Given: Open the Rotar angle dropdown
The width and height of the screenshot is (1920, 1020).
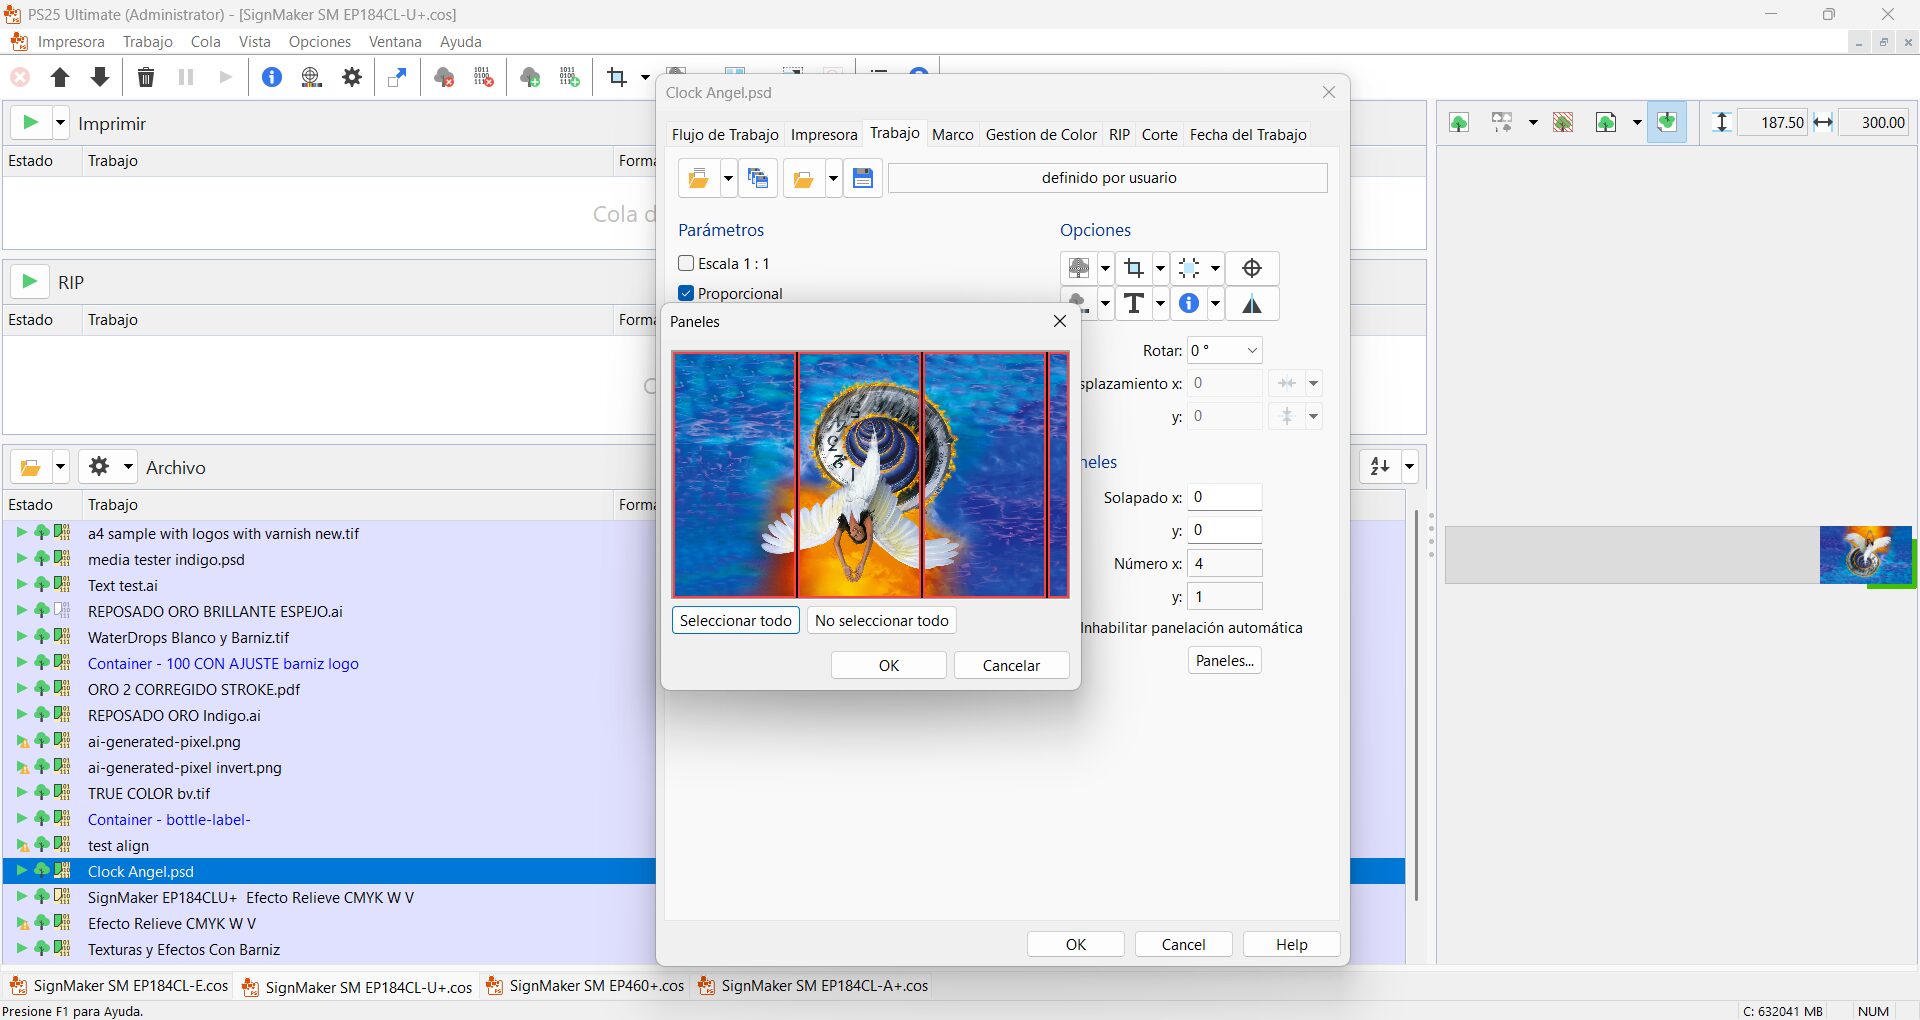Looking at the screenshot, I should [1251, 350].
